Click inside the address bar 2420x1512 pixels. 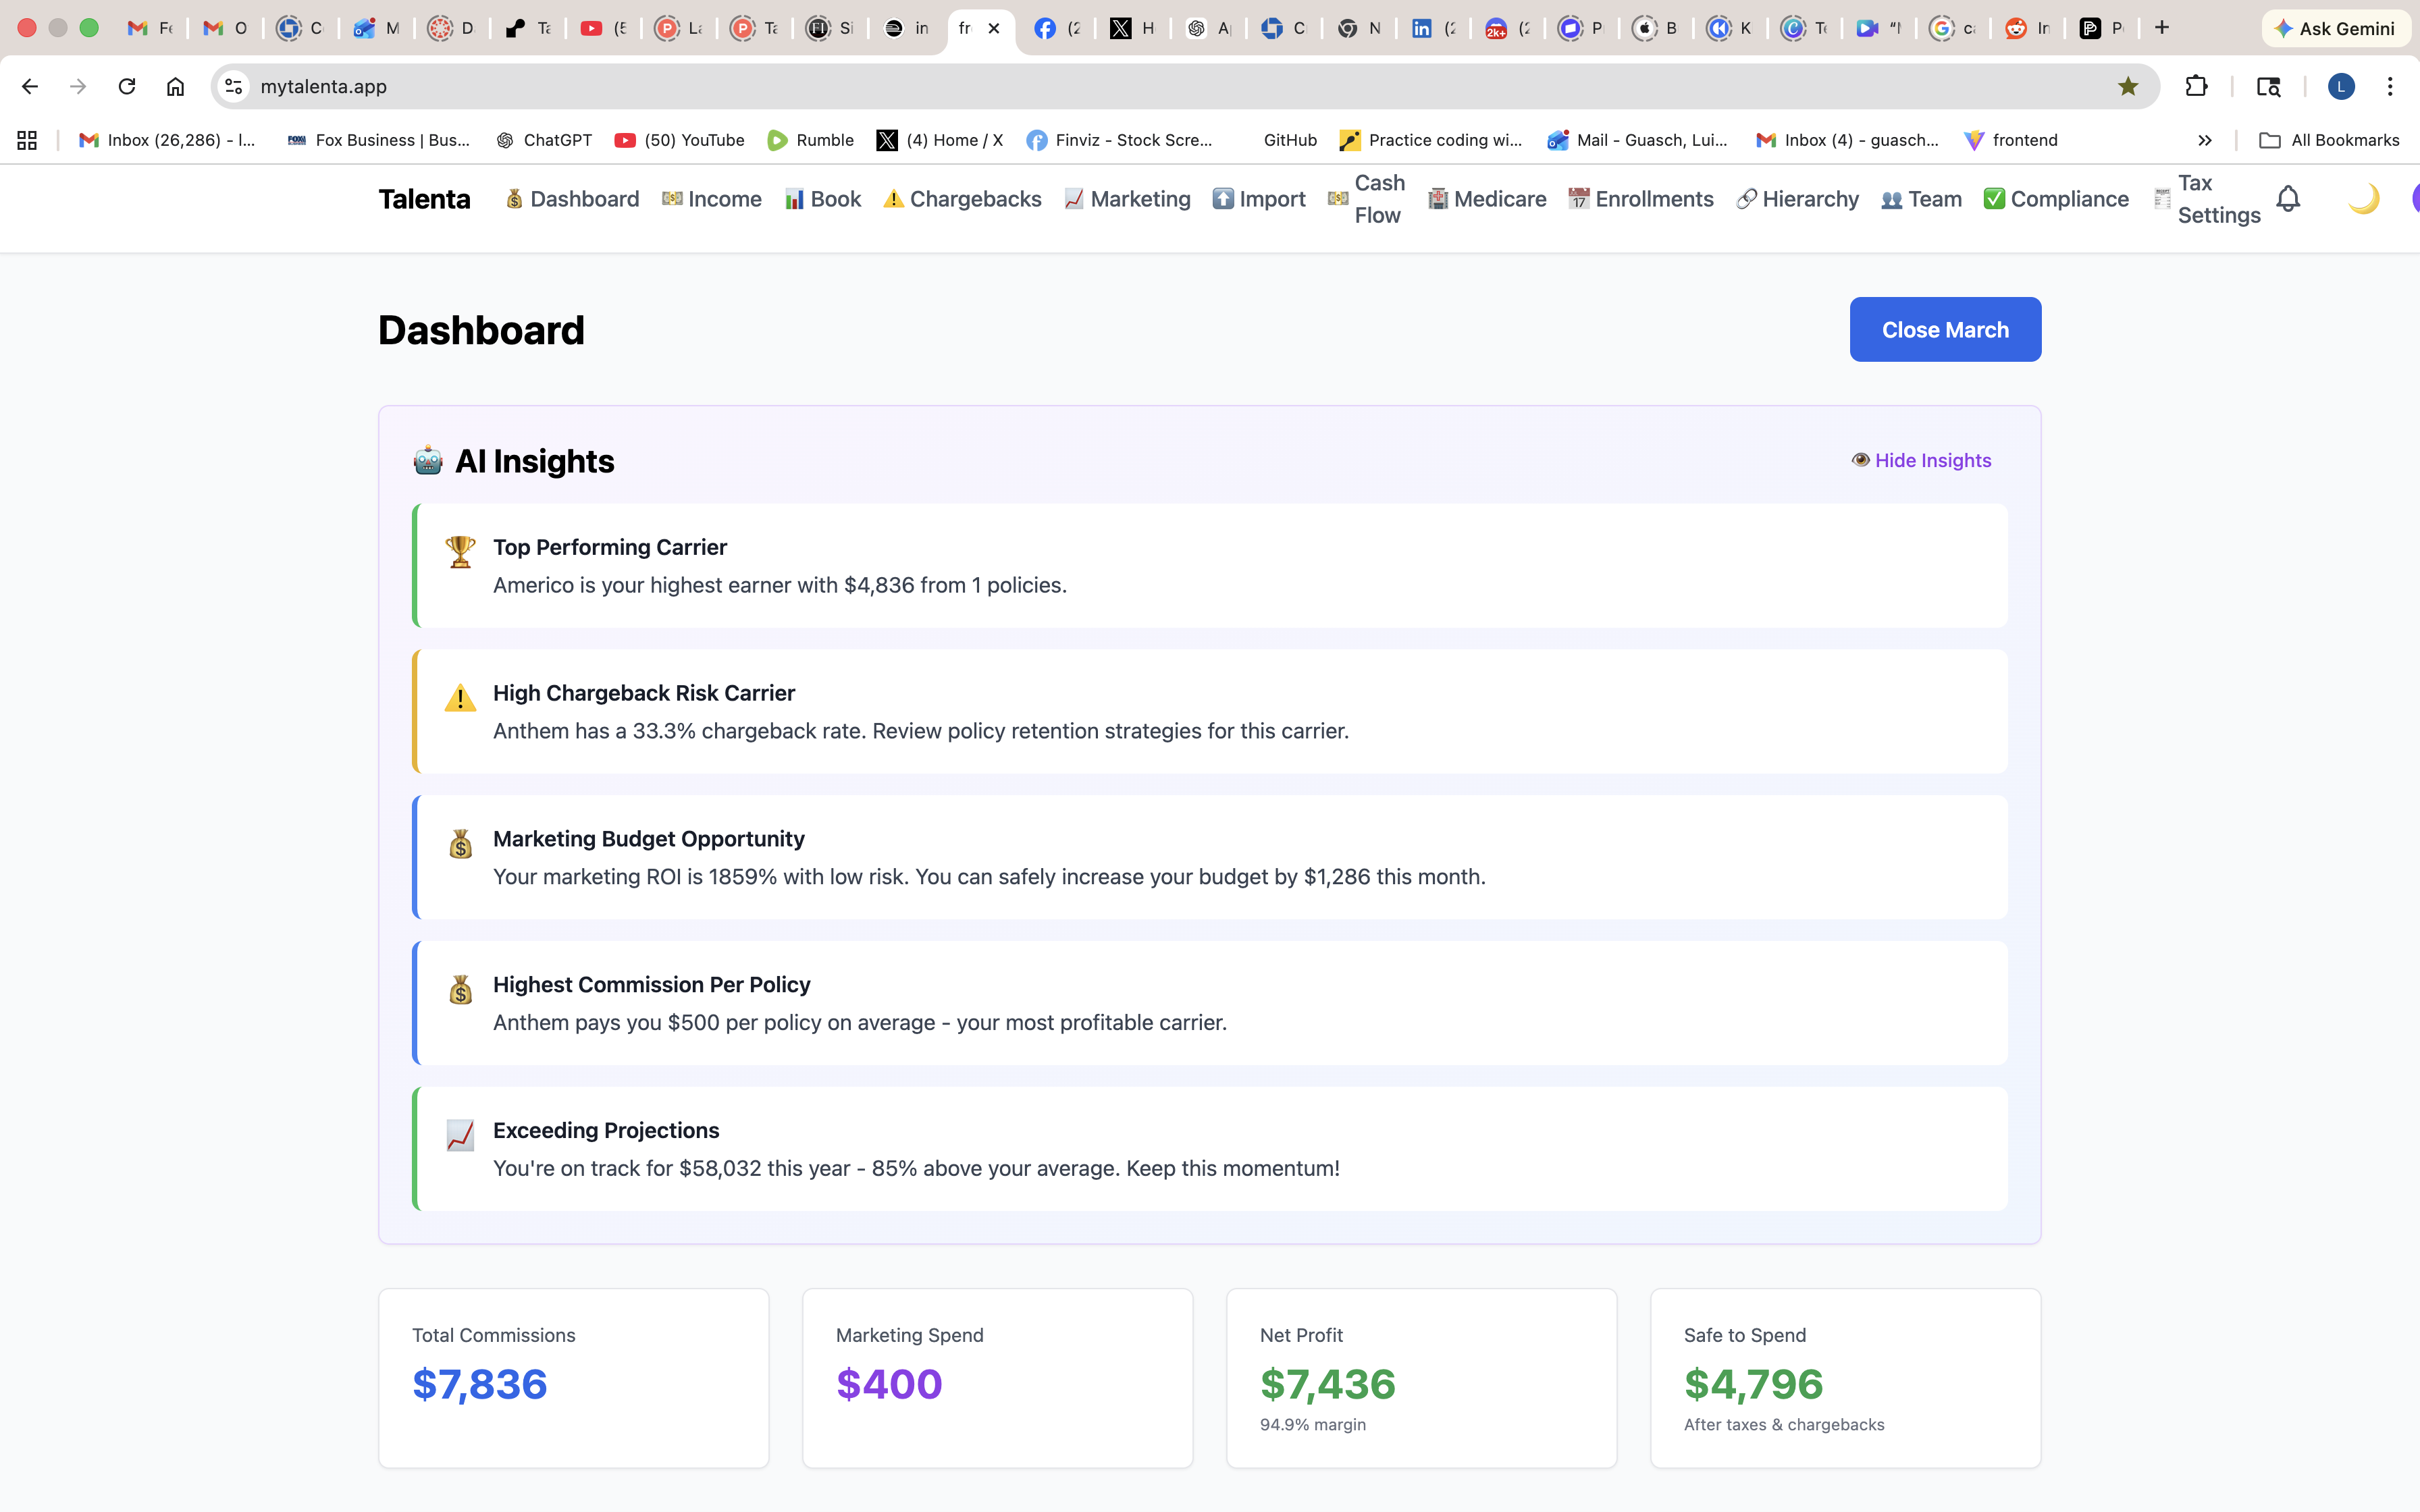pyautogui.click(x=700, y=86)
